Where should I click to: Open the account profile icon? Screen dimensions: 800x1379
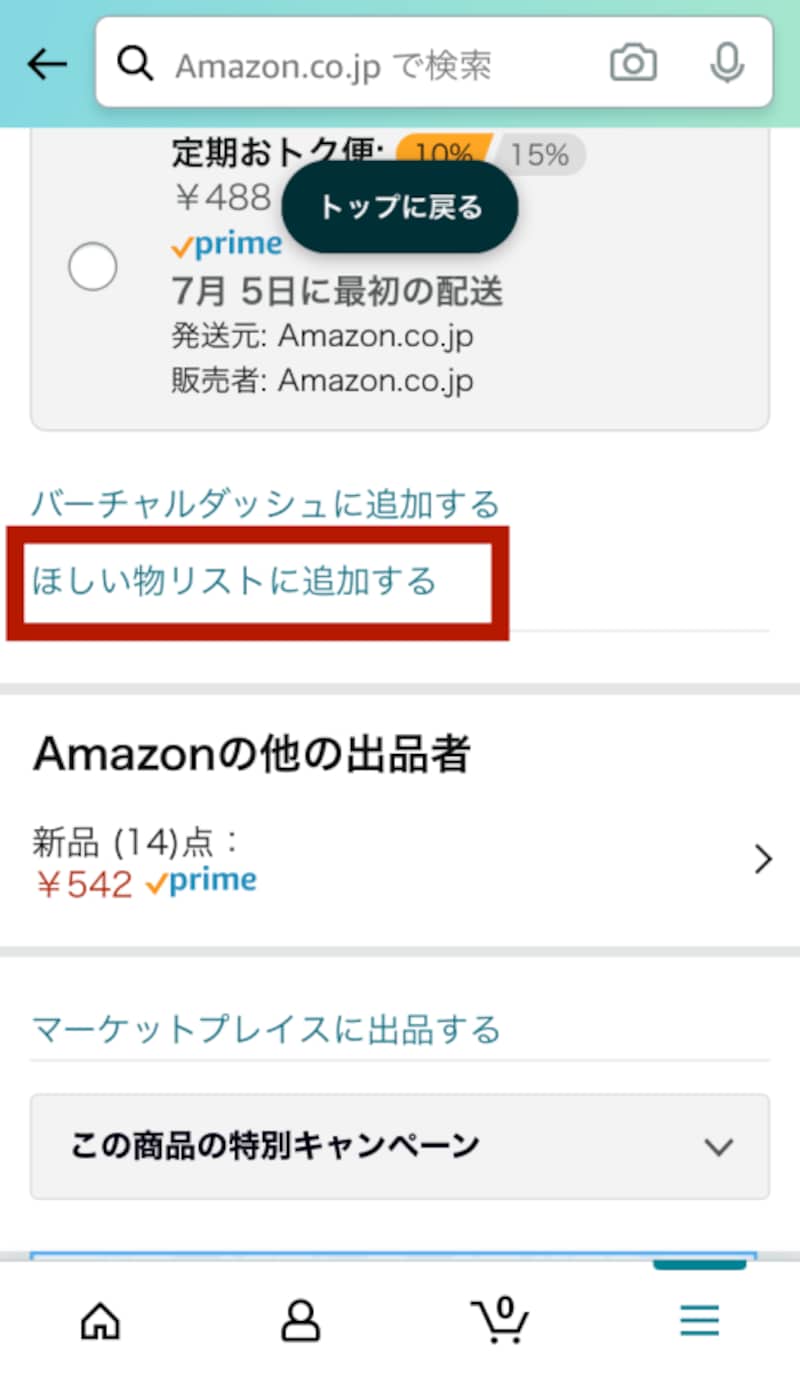click(300, 1322)
